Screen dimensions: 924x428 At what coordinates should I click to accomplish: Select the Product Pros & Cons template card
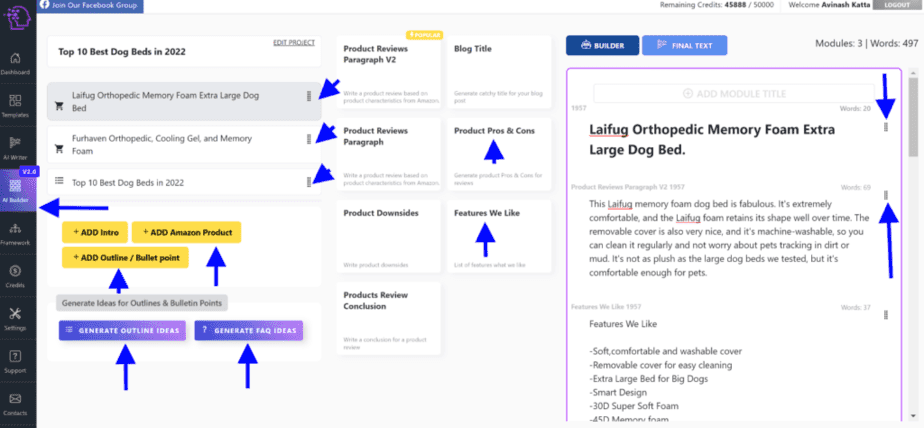click(499, 154)
